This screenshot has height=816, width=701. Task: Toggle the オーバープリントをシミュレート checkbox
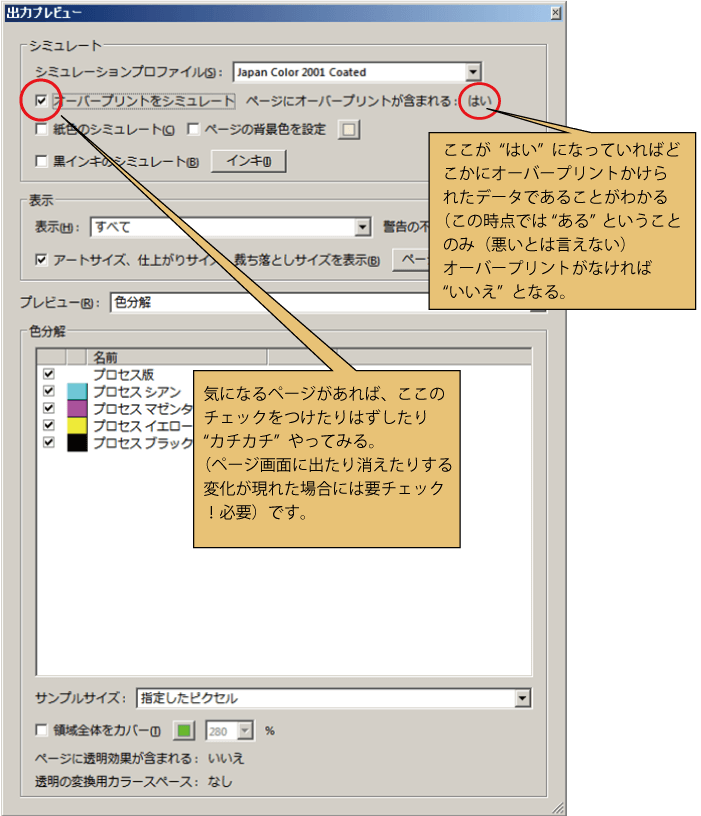41,101
